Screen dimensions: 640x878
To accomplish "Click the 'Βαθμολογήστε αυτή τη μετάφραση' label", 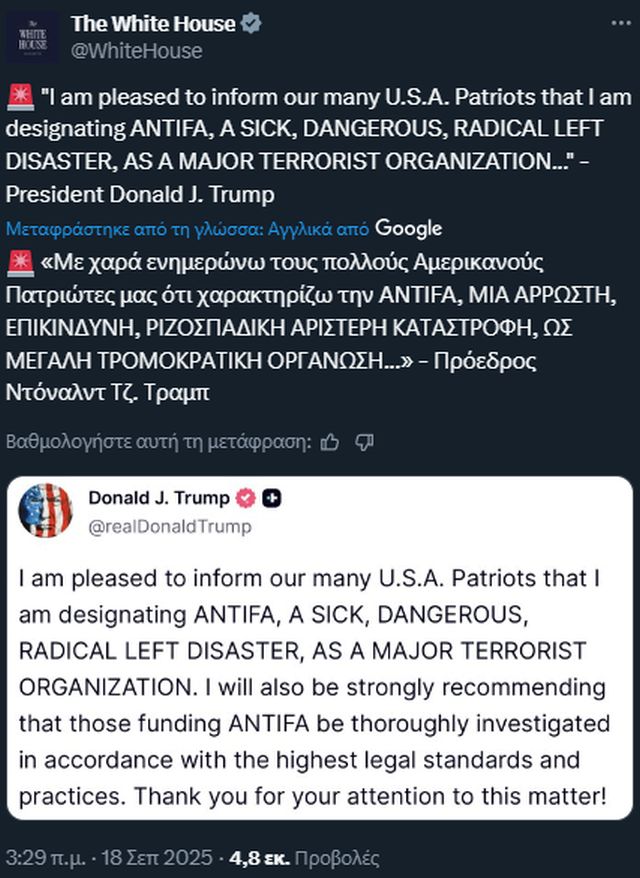I will (x=159, y=441).
